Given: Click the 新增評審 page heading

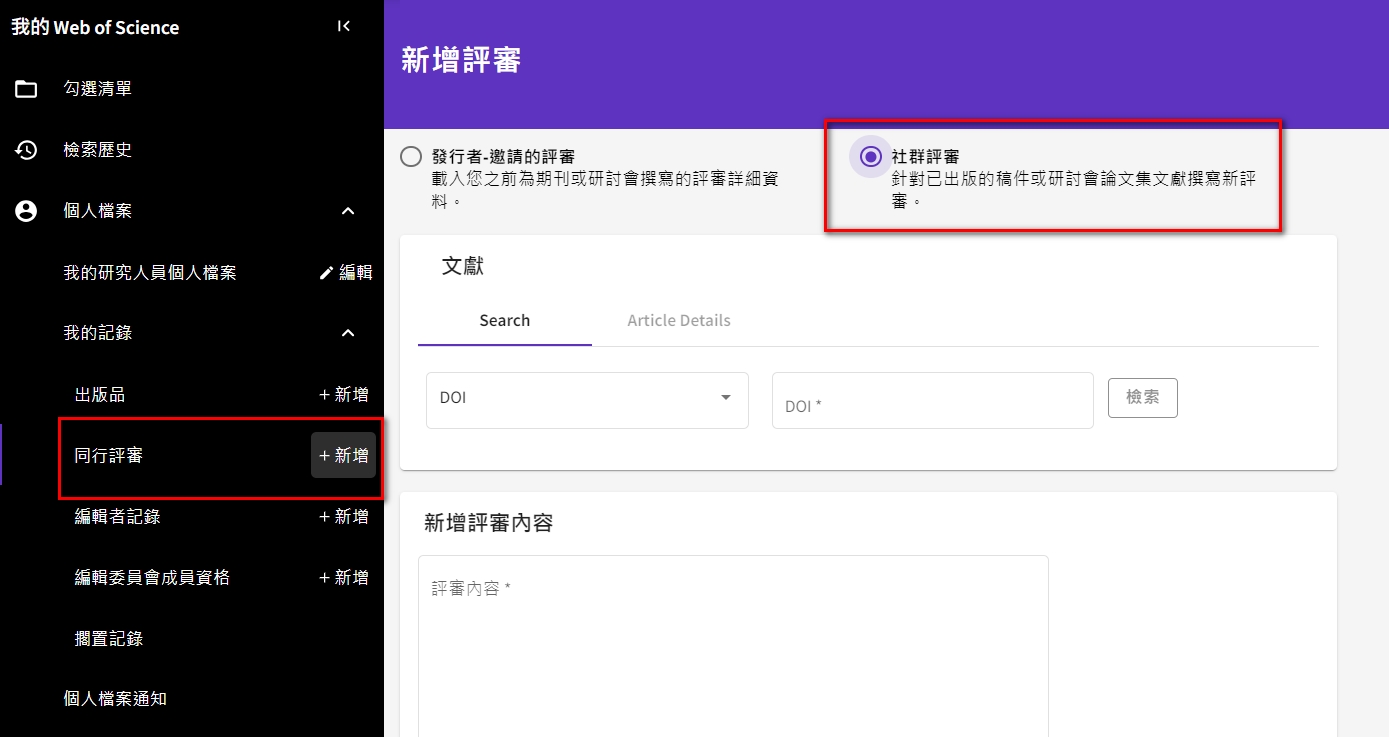Looking at the screenshot, I should 461,59.
